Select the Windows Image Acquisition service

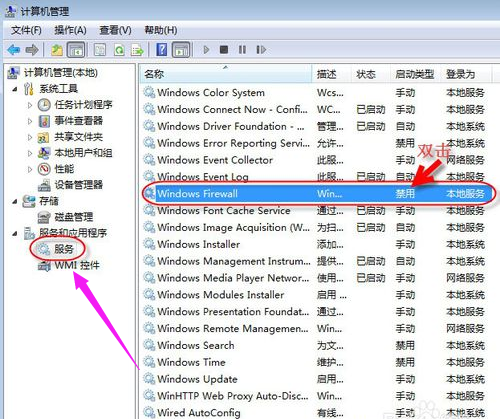[x=315, y=227]
